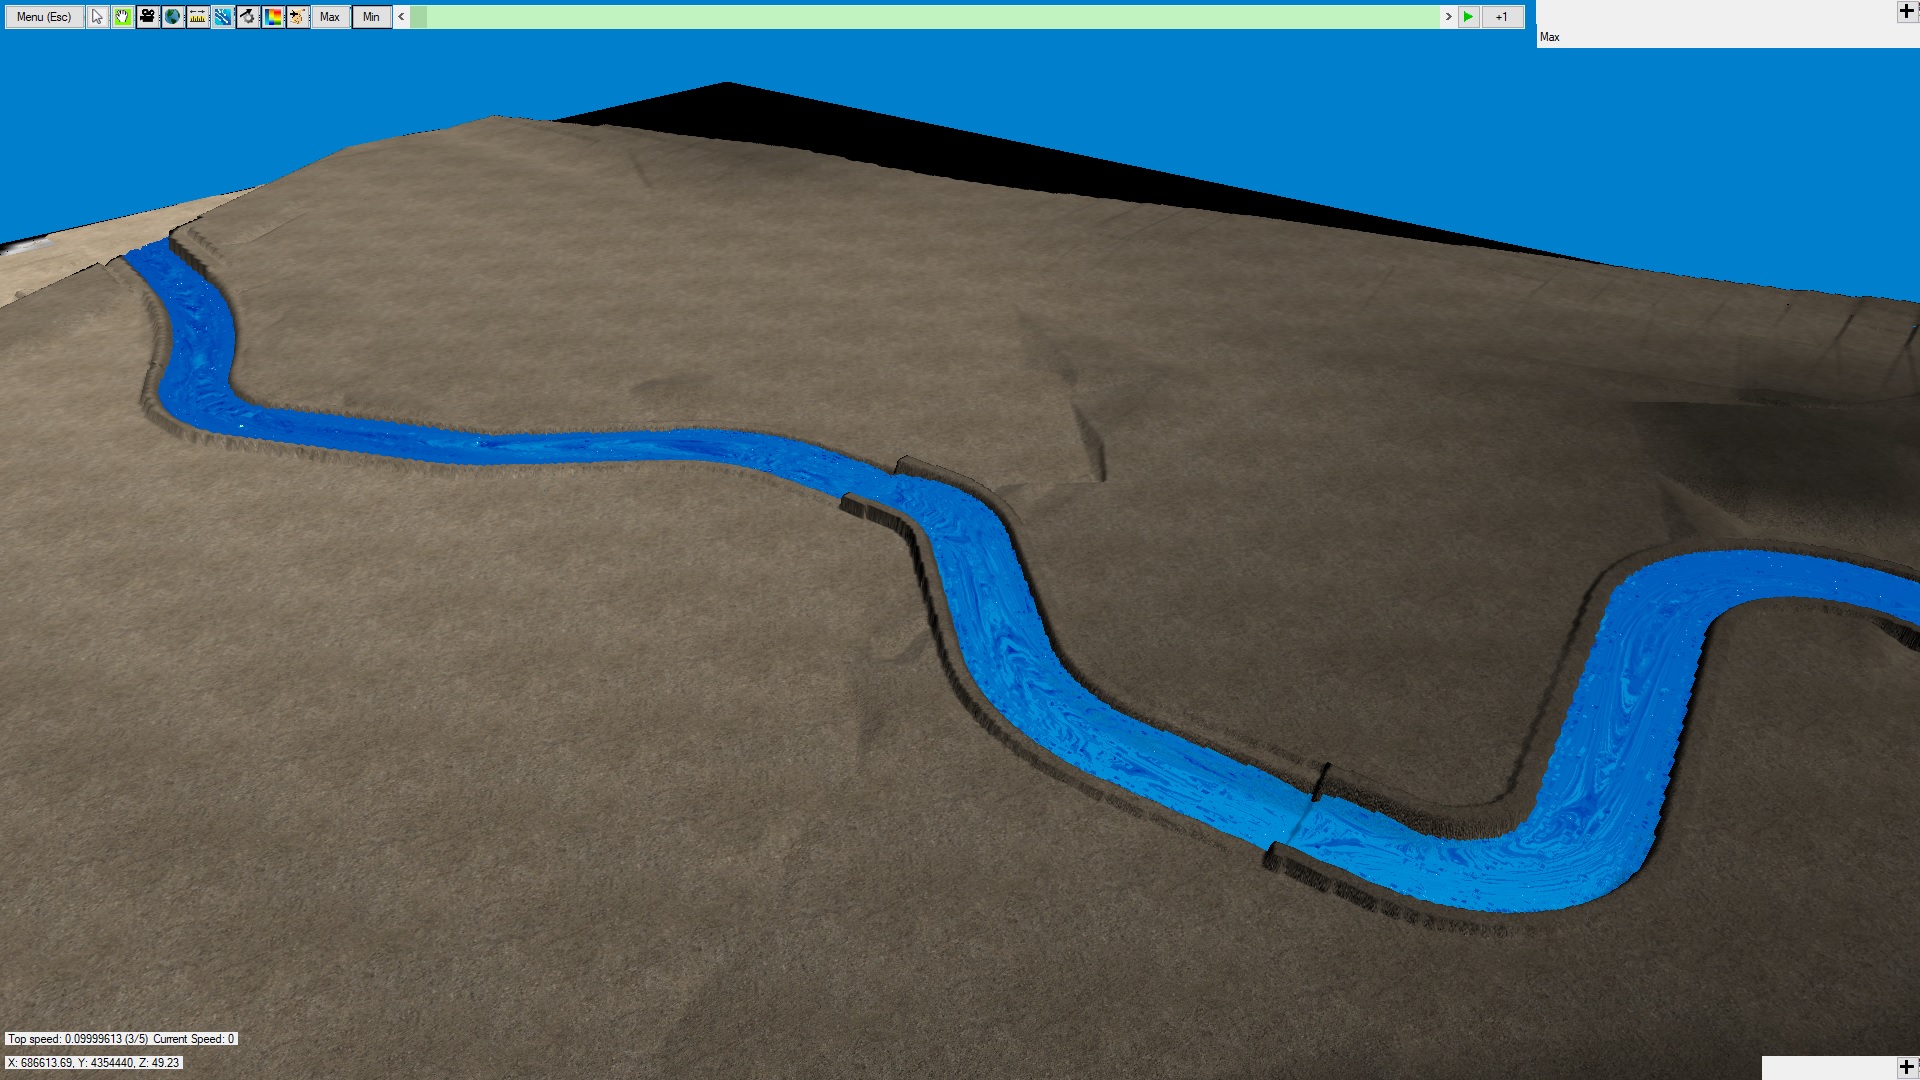Image resolution: width=1920 pixels, height=1080 pixels.
Task: Click the fly-through airplane icon
Action: 297,17
